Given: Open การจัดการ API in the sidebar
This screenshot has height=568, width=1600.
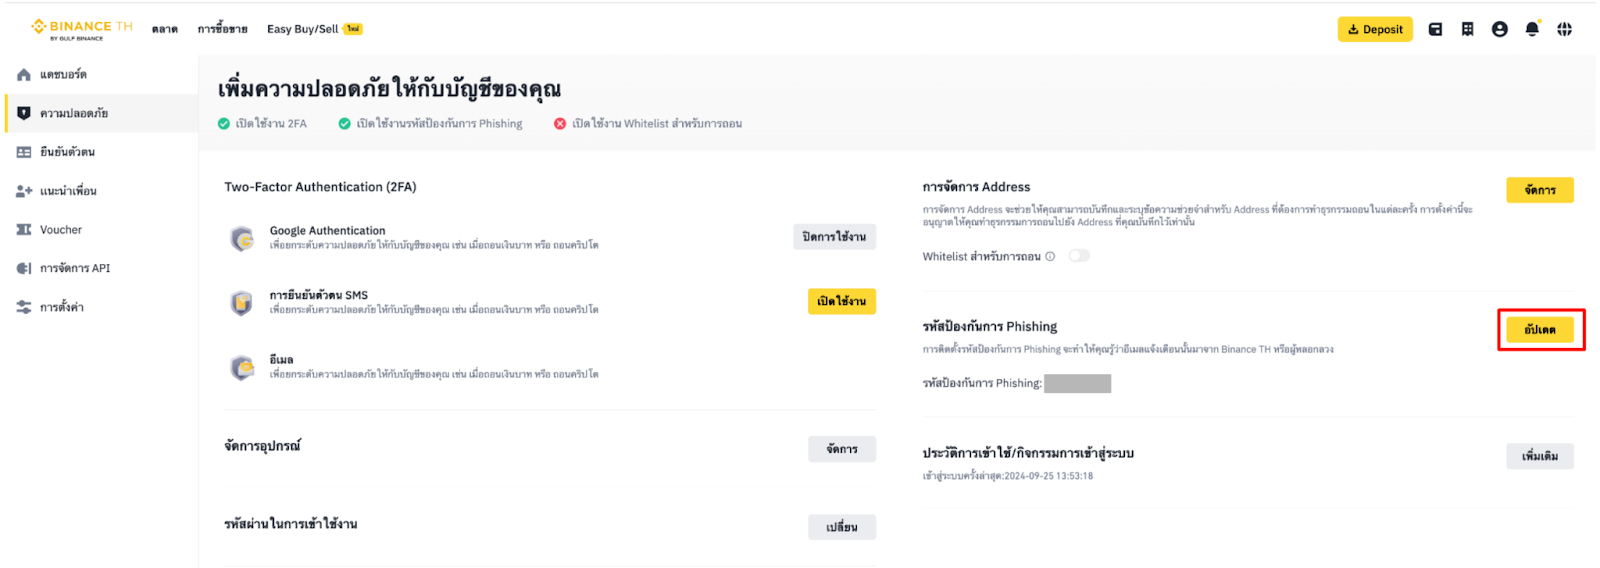Looking at the screenshot, I should (x=74, y=268).
